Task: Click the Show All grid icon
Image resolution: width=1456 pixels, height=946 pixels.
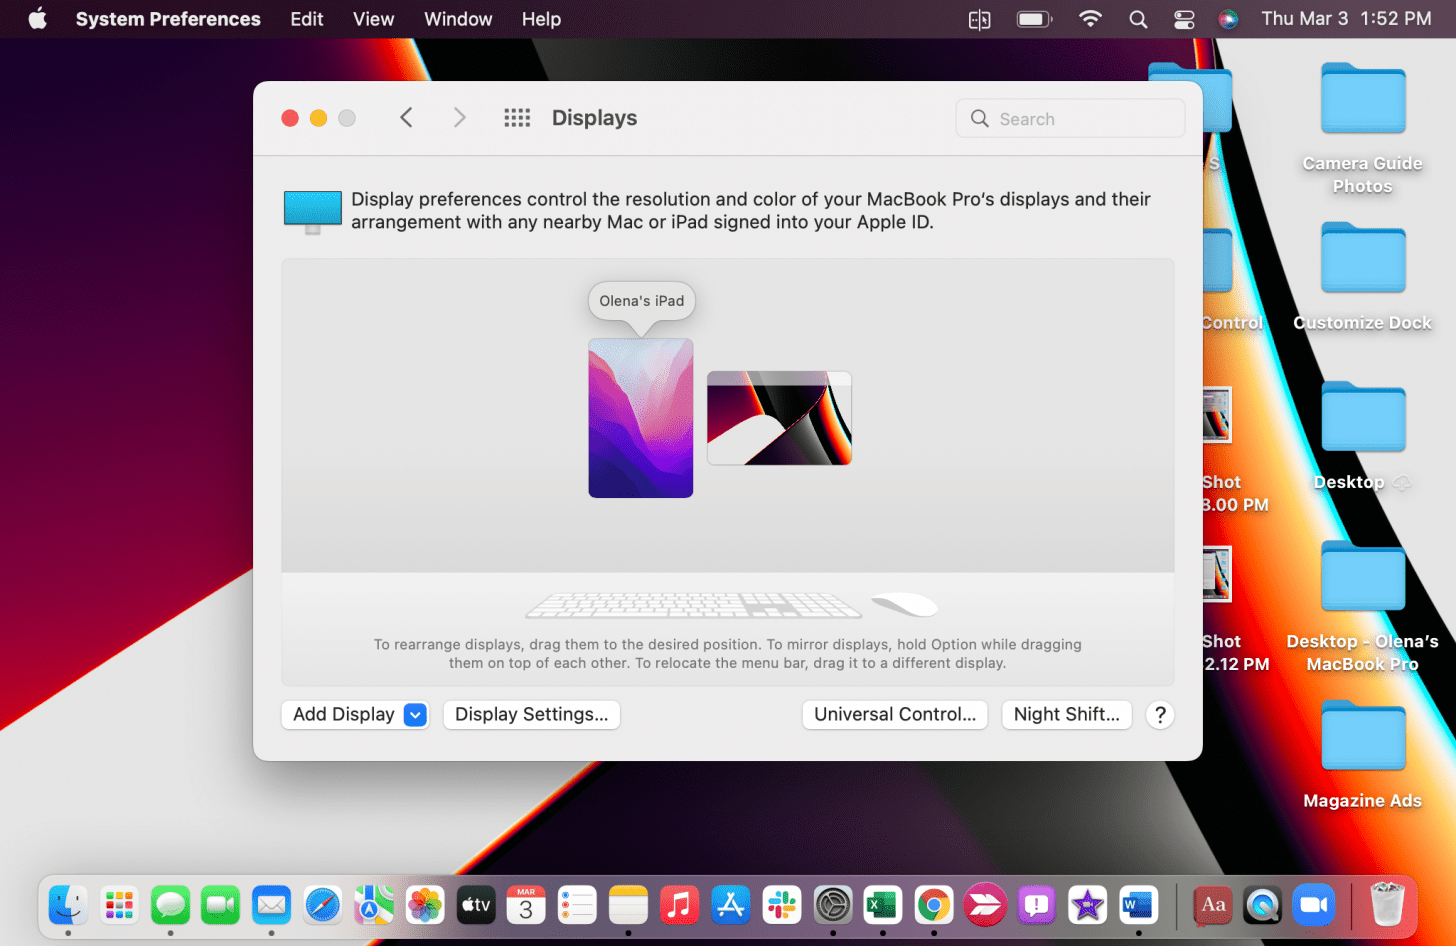Action: coord(517,118)
